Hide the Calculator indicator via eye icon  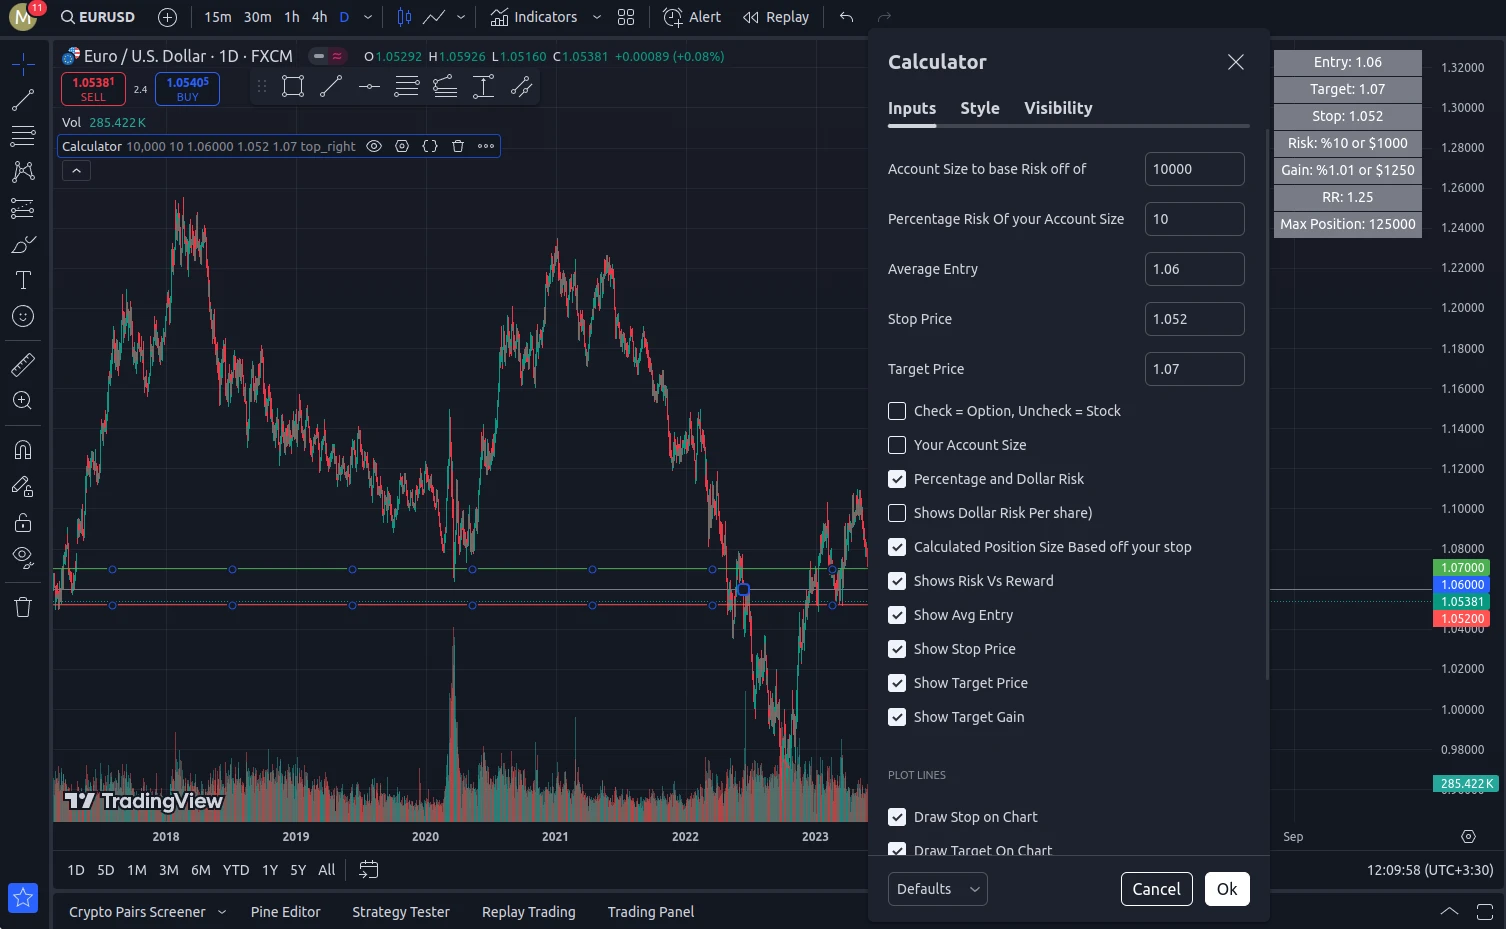[374, 146]
